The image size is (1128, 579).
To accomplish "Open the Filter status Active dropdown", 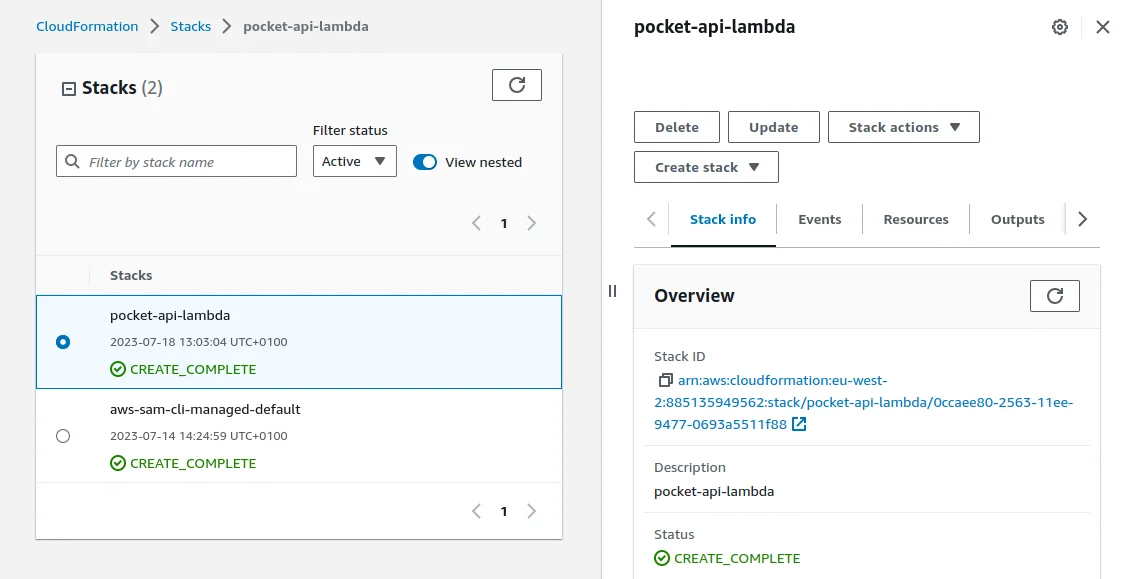I will (x=354, y=162).
